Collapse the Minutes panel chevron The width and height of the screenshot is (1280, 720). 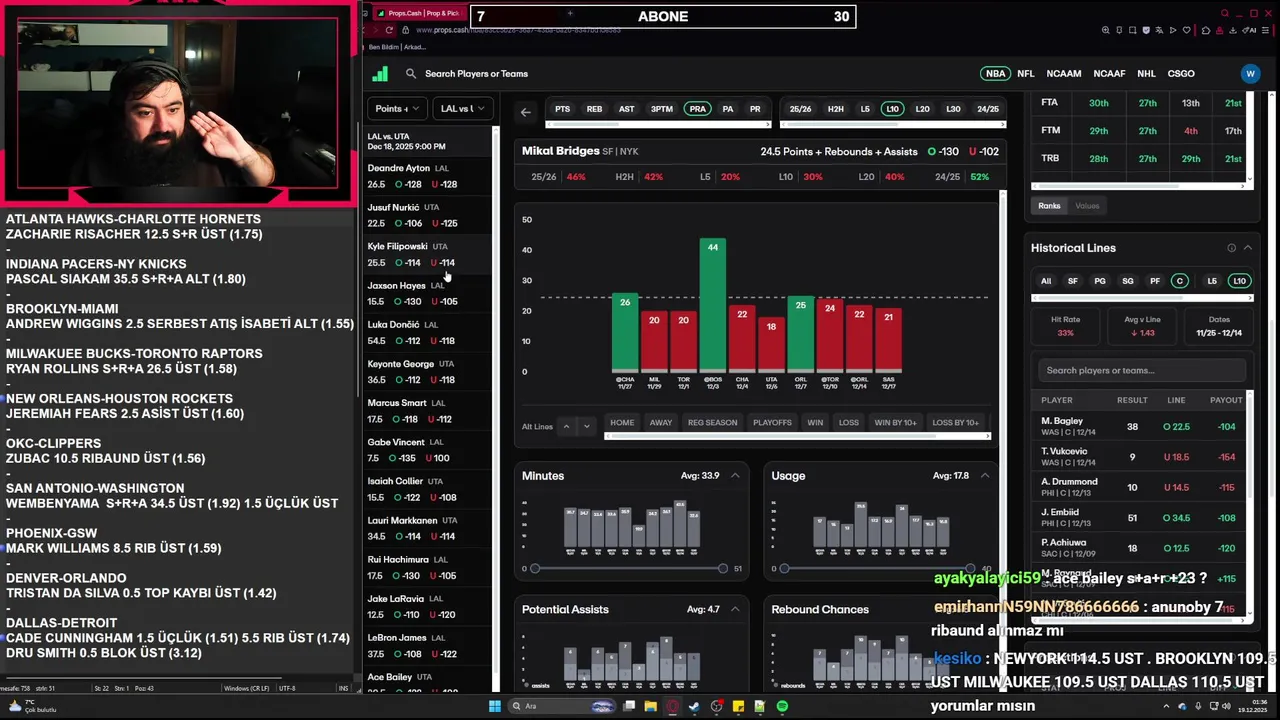pos(735,475)
